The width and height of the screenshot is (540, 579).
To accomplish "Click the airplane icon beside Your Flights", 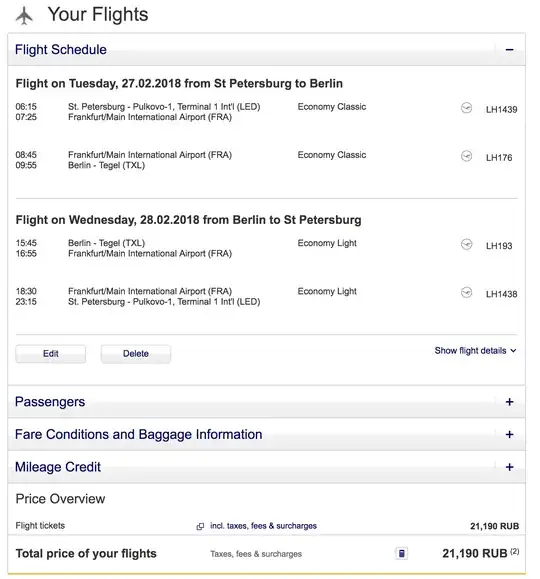I will point(24,16).
